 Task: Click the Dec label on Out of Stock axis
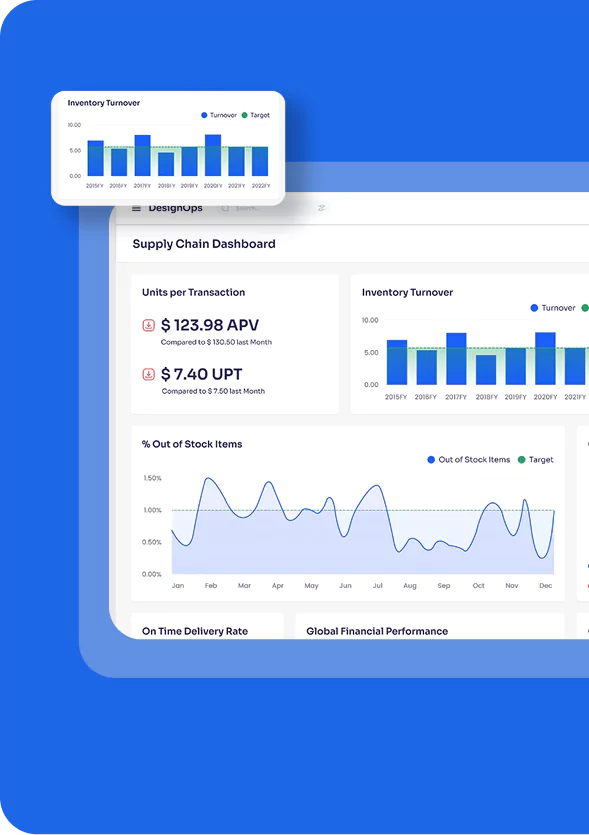545,585
